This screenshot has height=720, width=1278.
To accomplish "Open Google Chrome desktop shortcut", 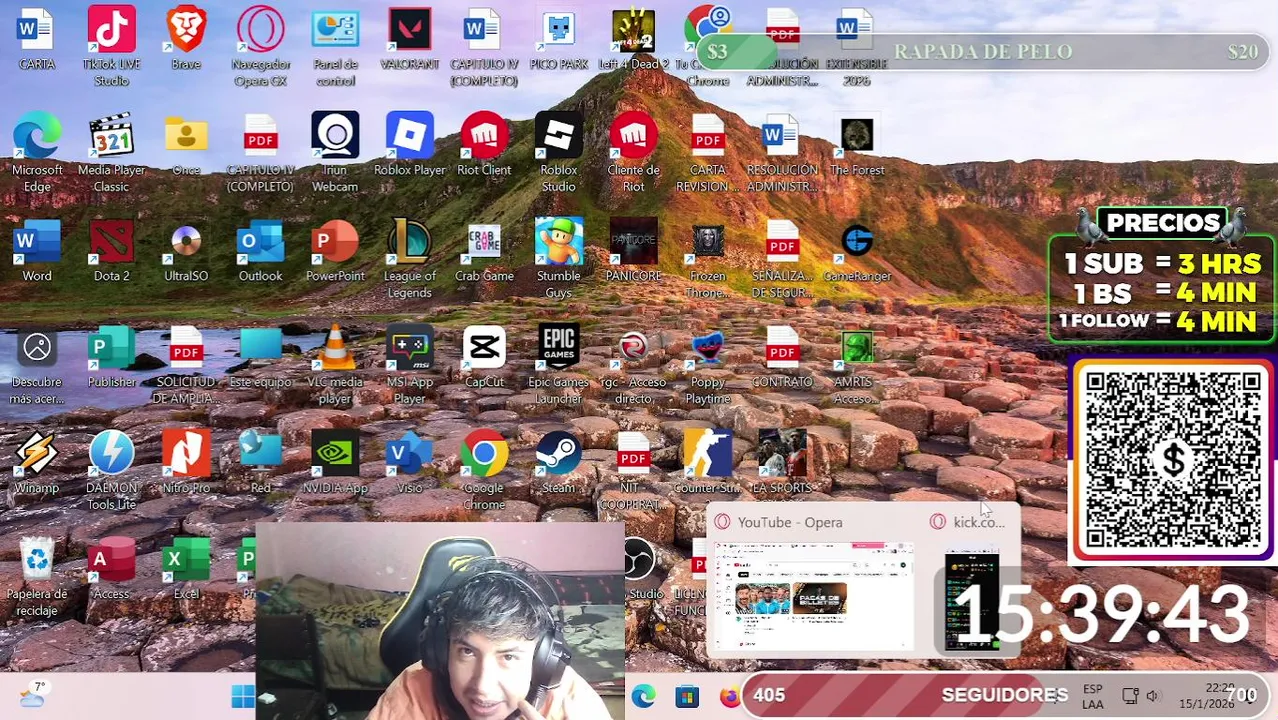I will pos(484,470).
